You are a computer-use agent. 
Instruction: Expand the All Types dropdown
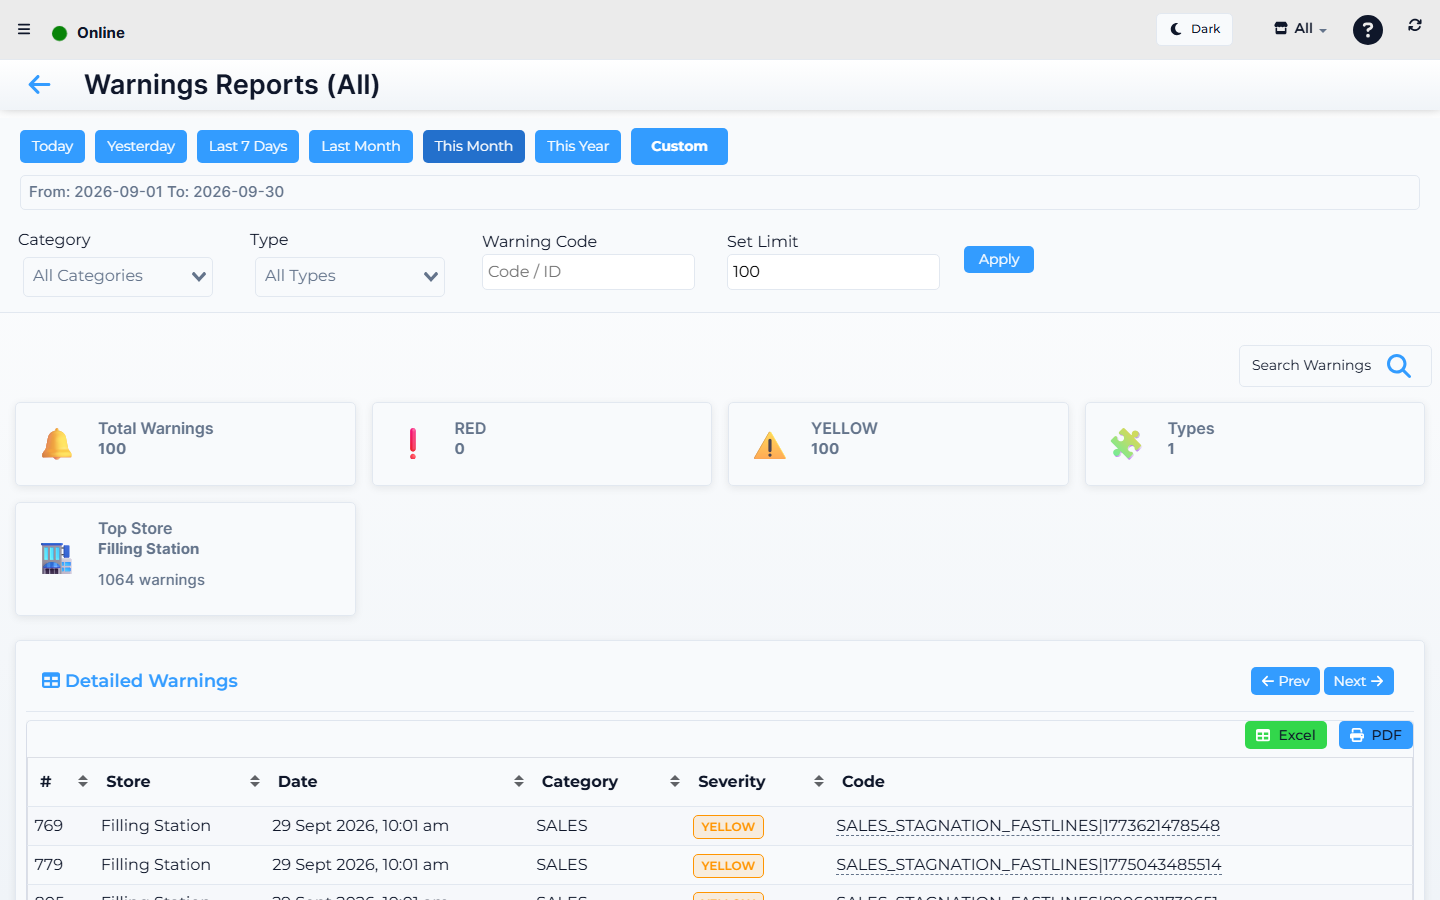click(350, 276)
